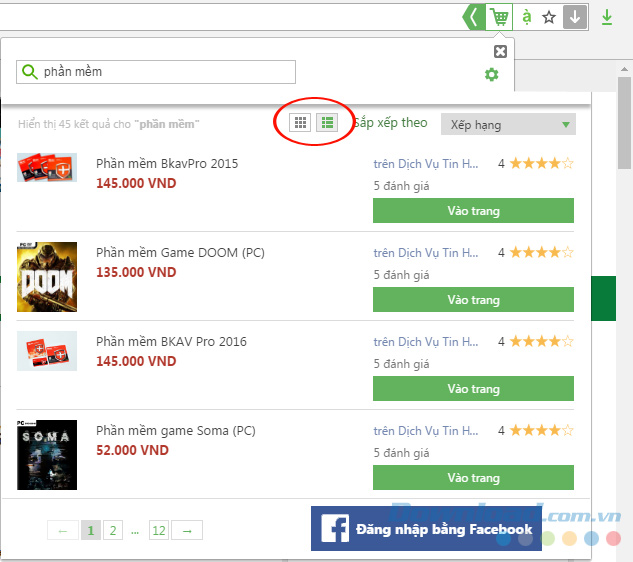
Task: Click the browser vertical scrollbar thumb
Action: point(625,124)
